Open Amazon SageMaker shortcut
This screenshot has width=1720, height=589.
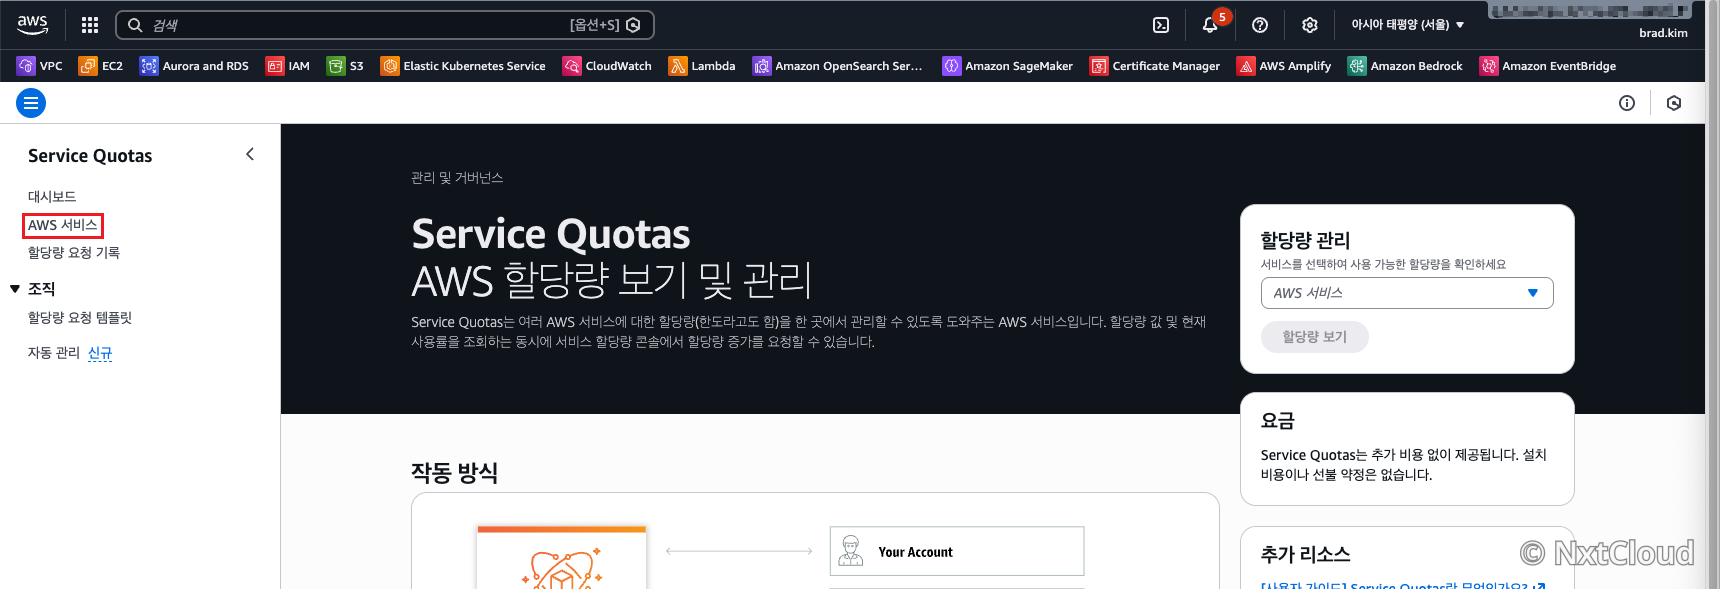click(x=1008, y=66)
